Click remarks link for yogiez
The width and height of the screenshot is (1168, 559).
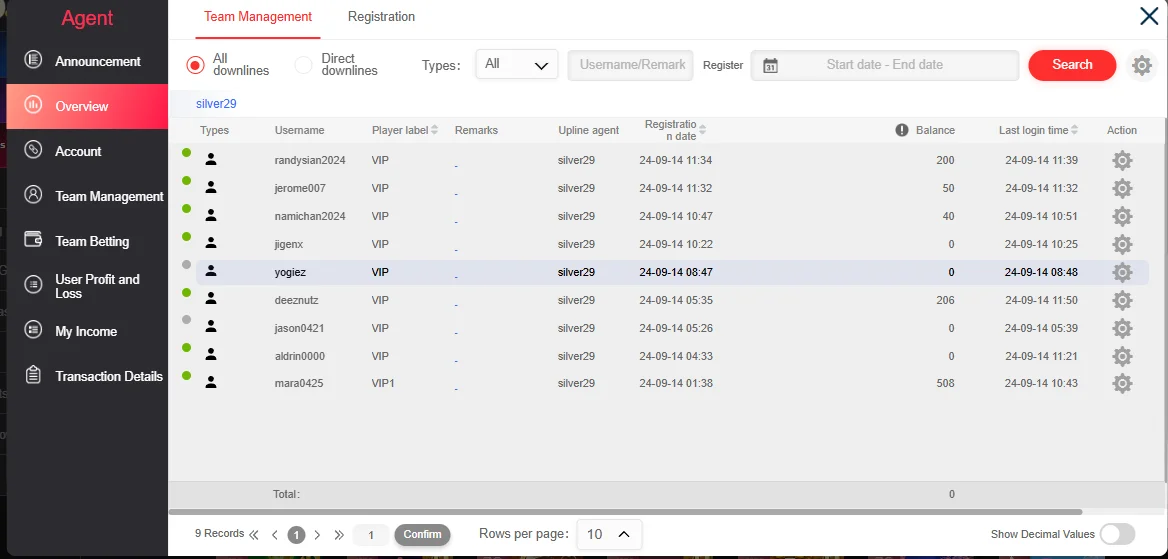pyautogui.click(x=456, y=275)
